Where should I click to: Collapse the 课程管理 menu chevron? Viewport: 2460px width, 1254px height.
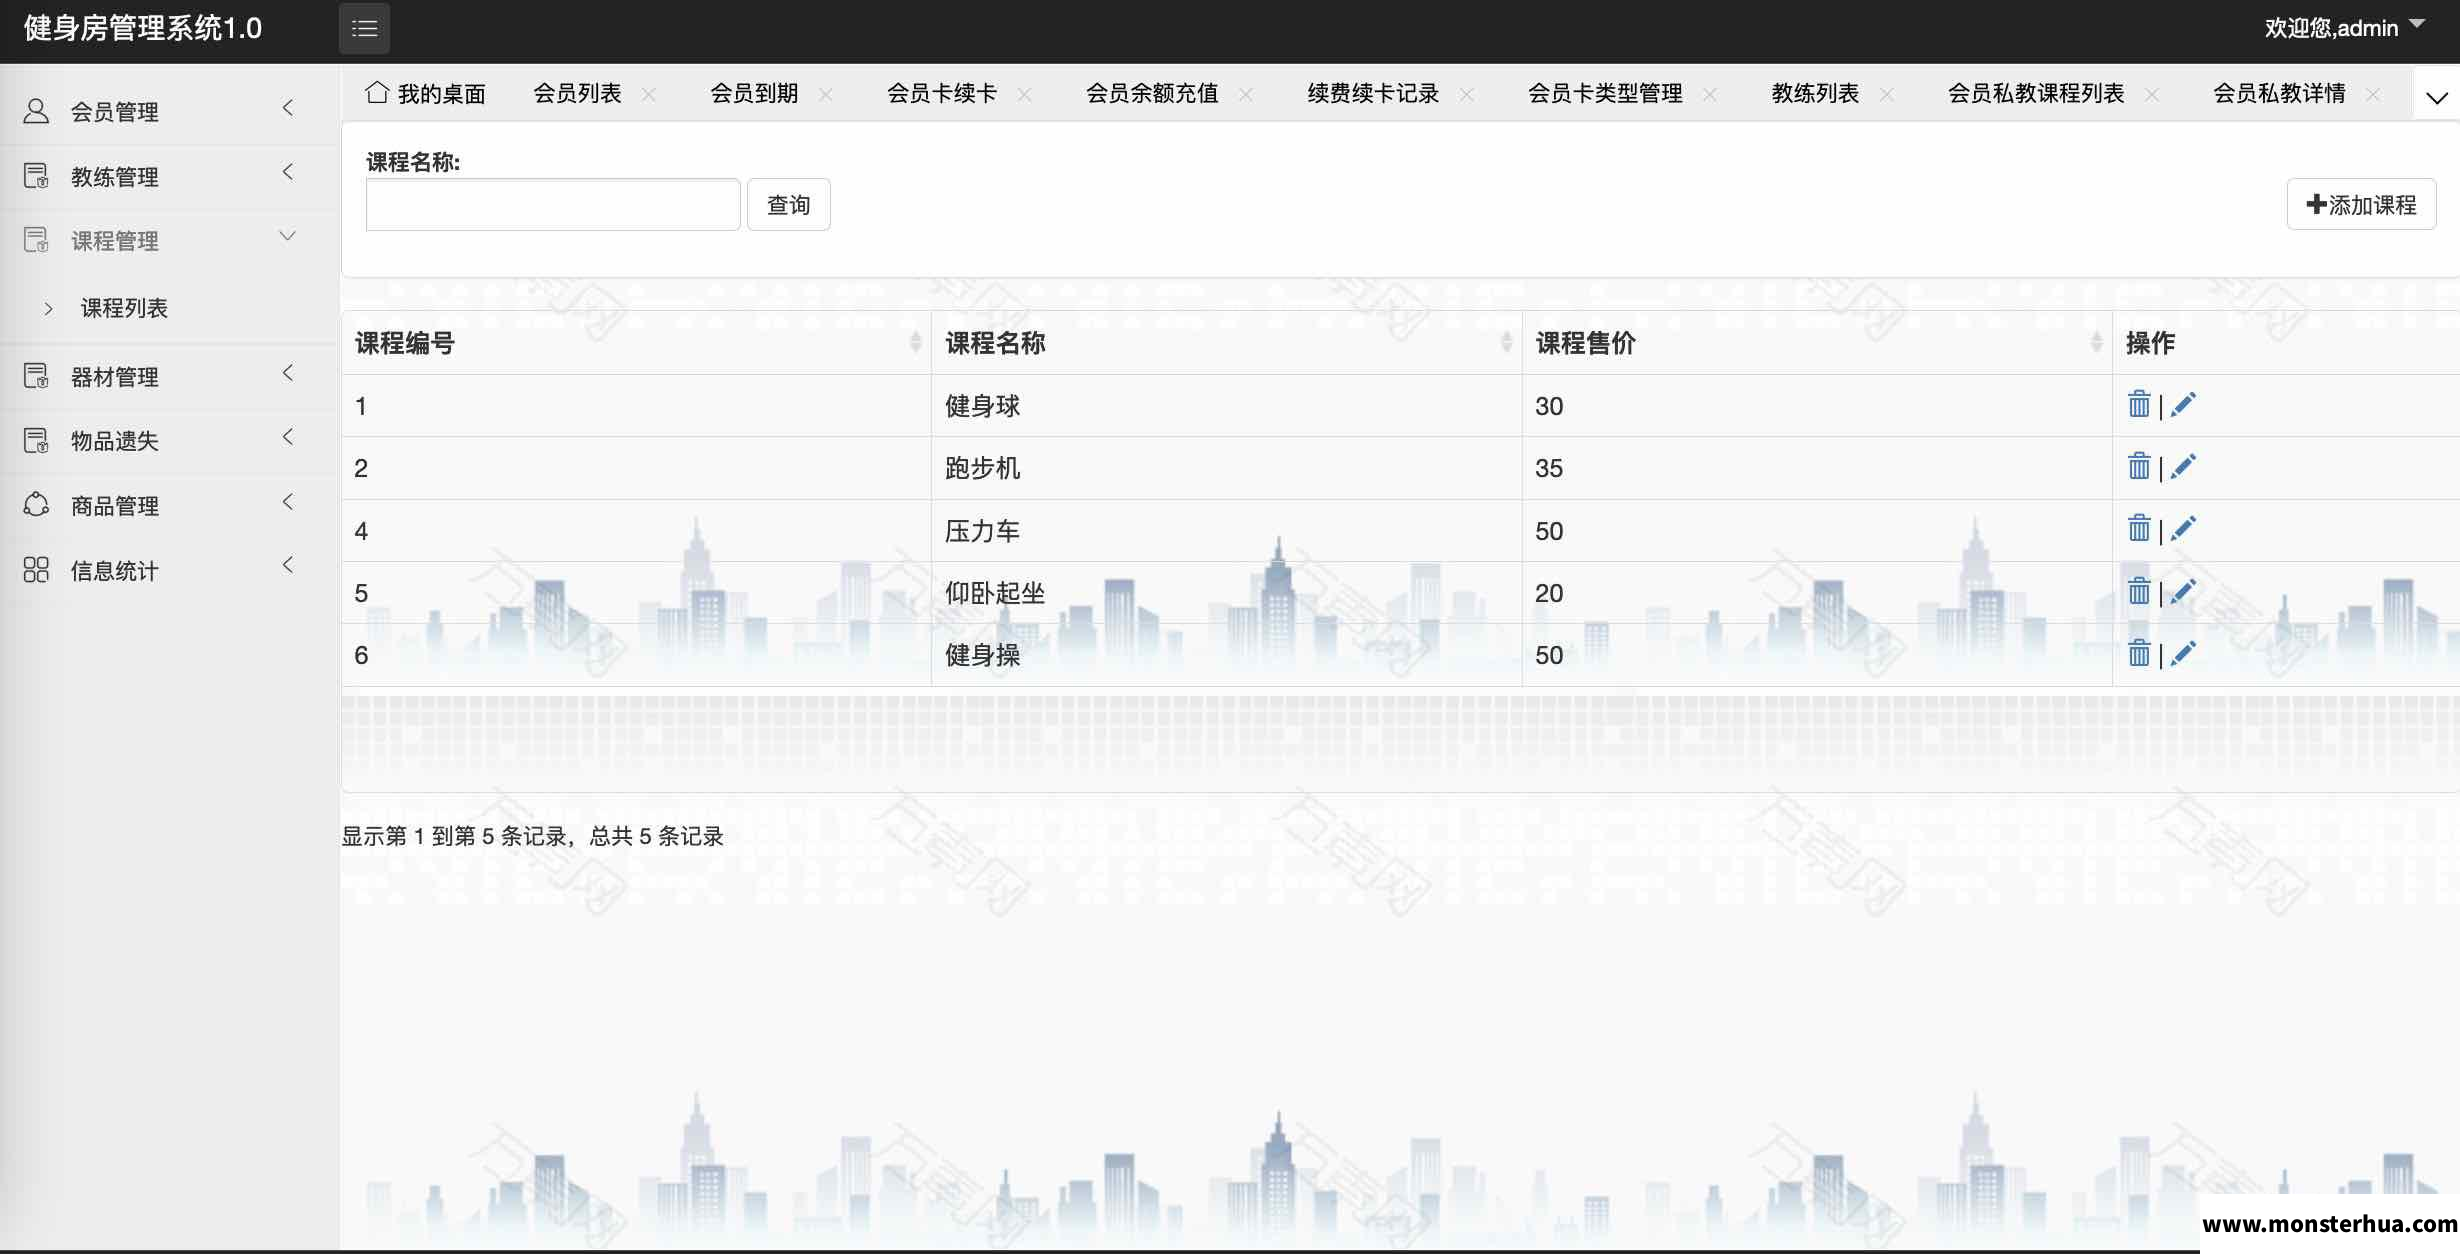tap(288, 236)
